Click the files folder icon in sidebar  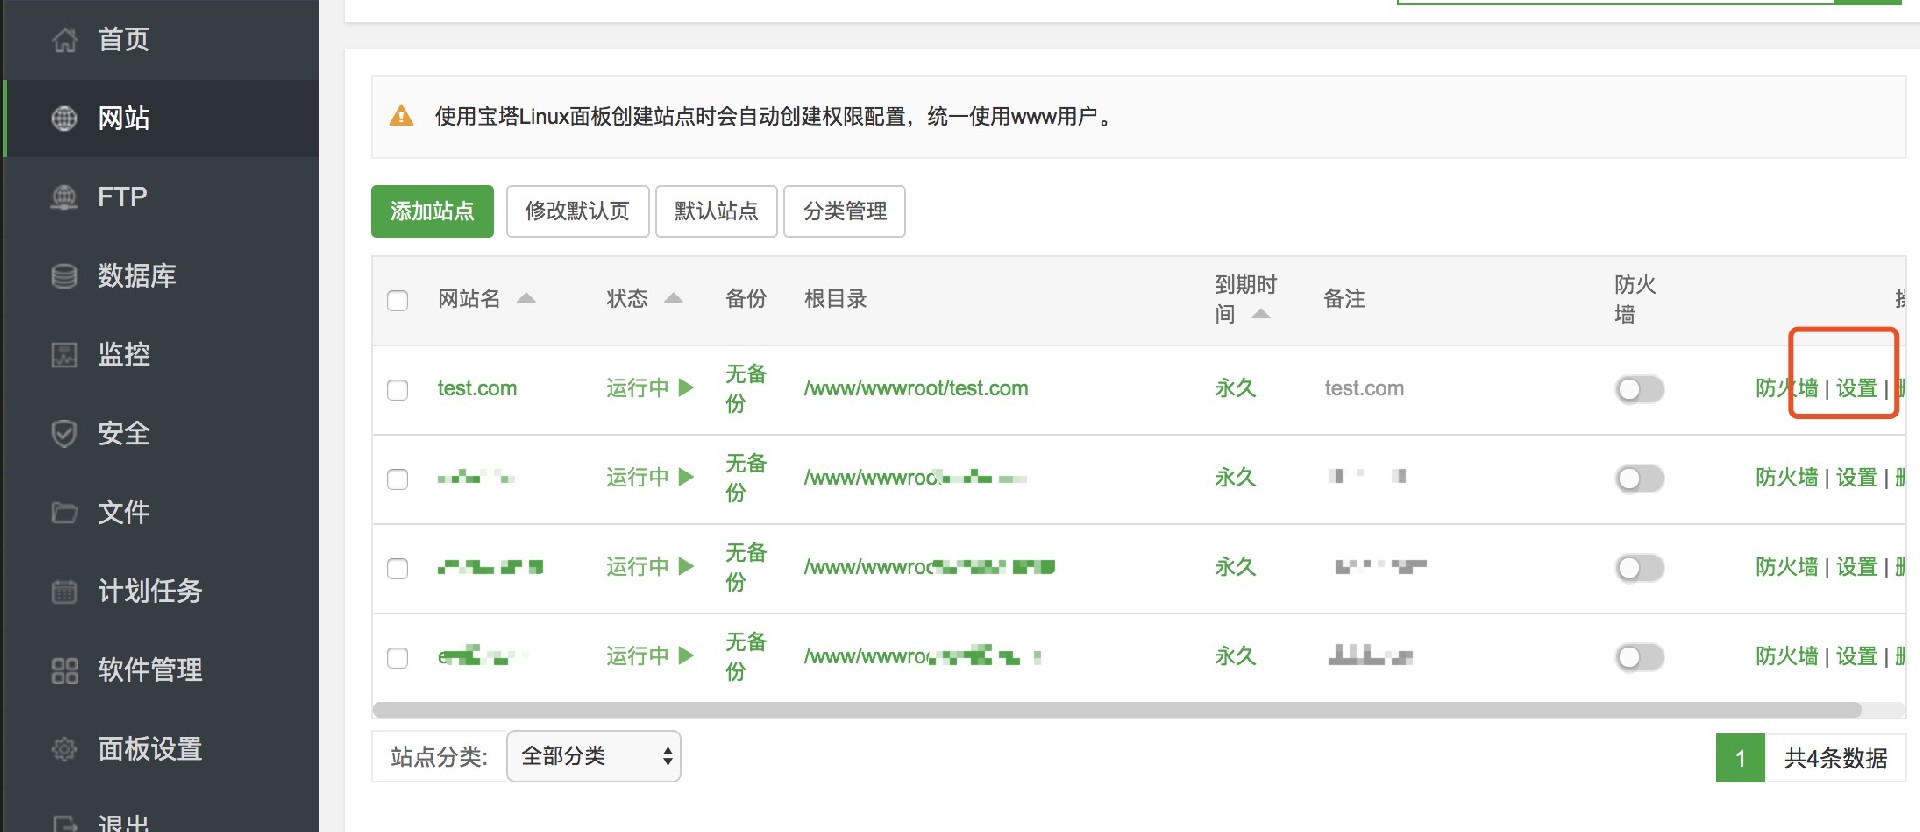click(65, 512)
